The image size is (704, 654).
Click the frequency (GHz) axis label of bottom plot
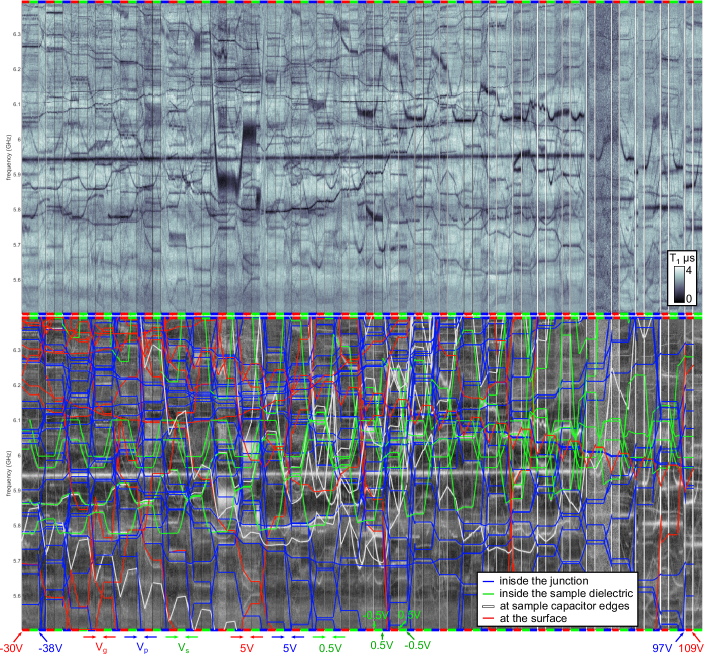pos(8,473)
